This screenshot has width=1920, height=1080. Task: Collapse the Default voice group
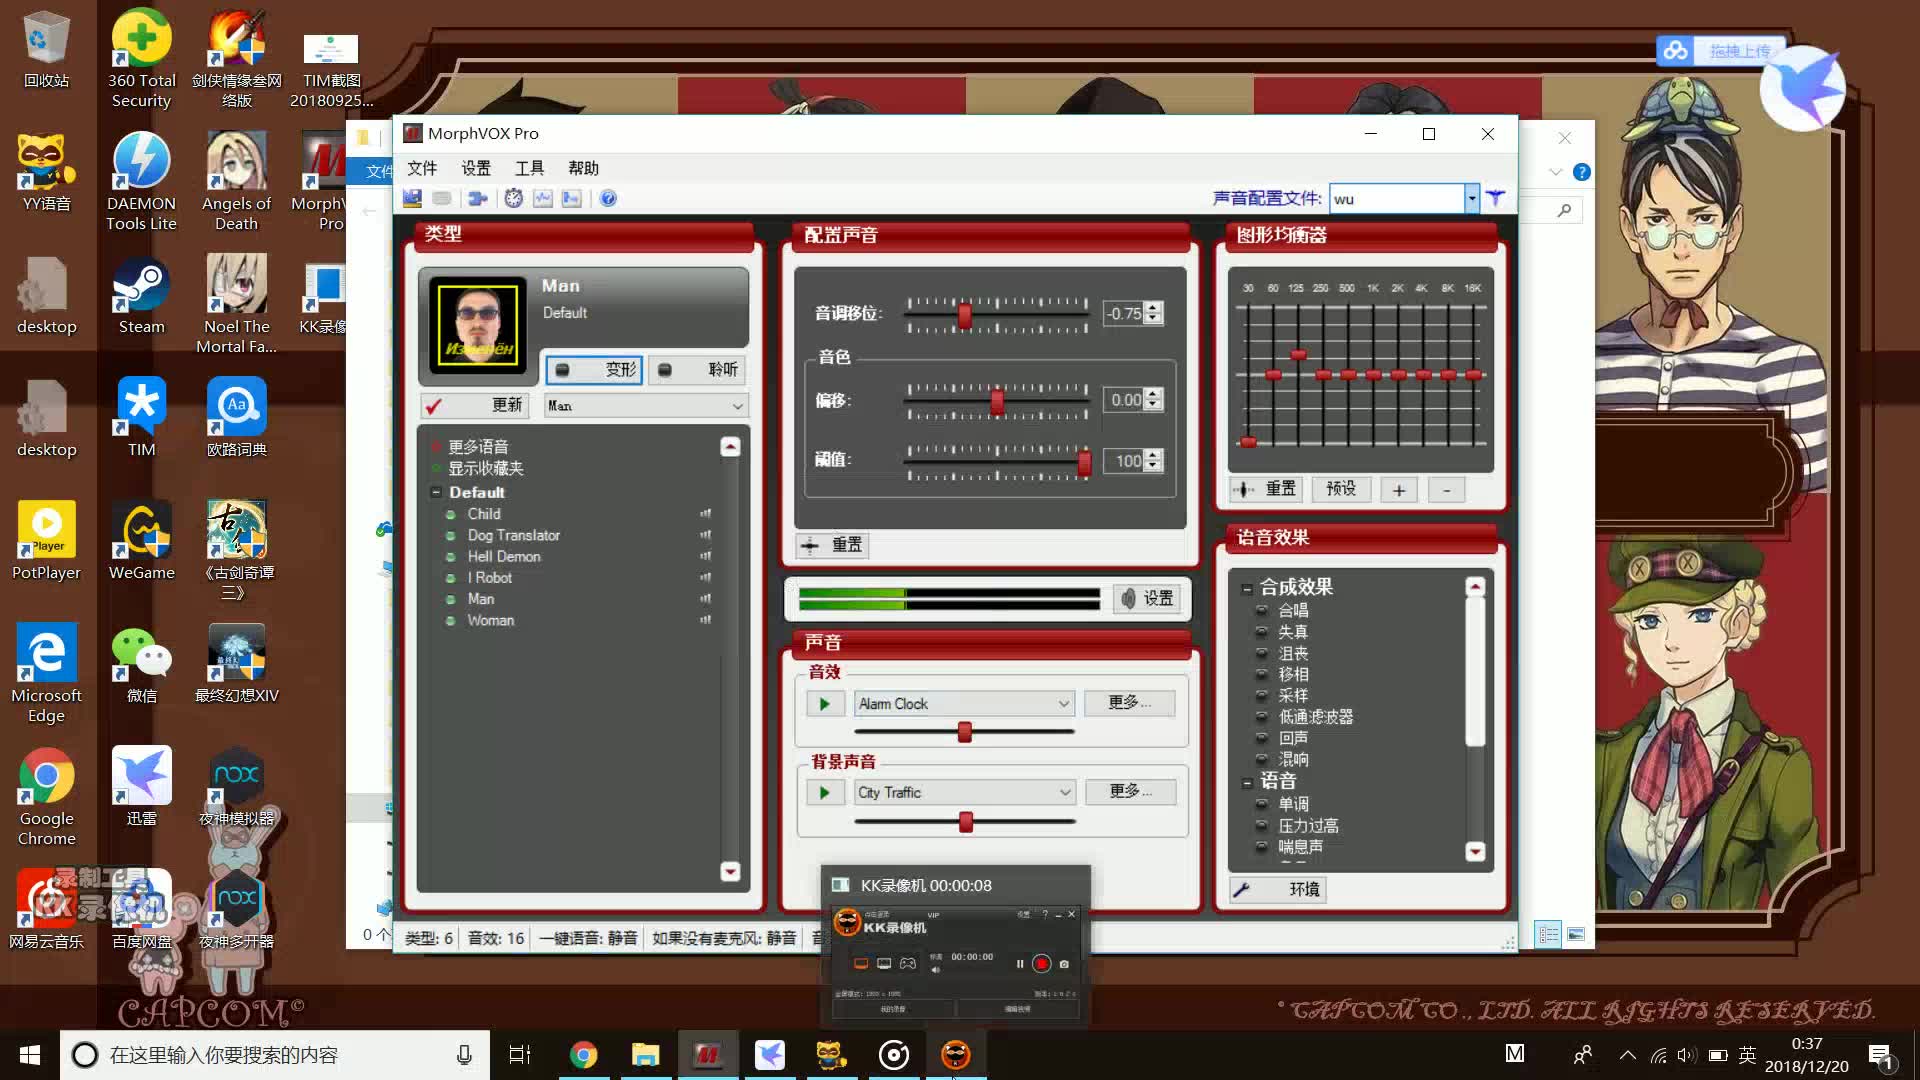coord(436,492)
